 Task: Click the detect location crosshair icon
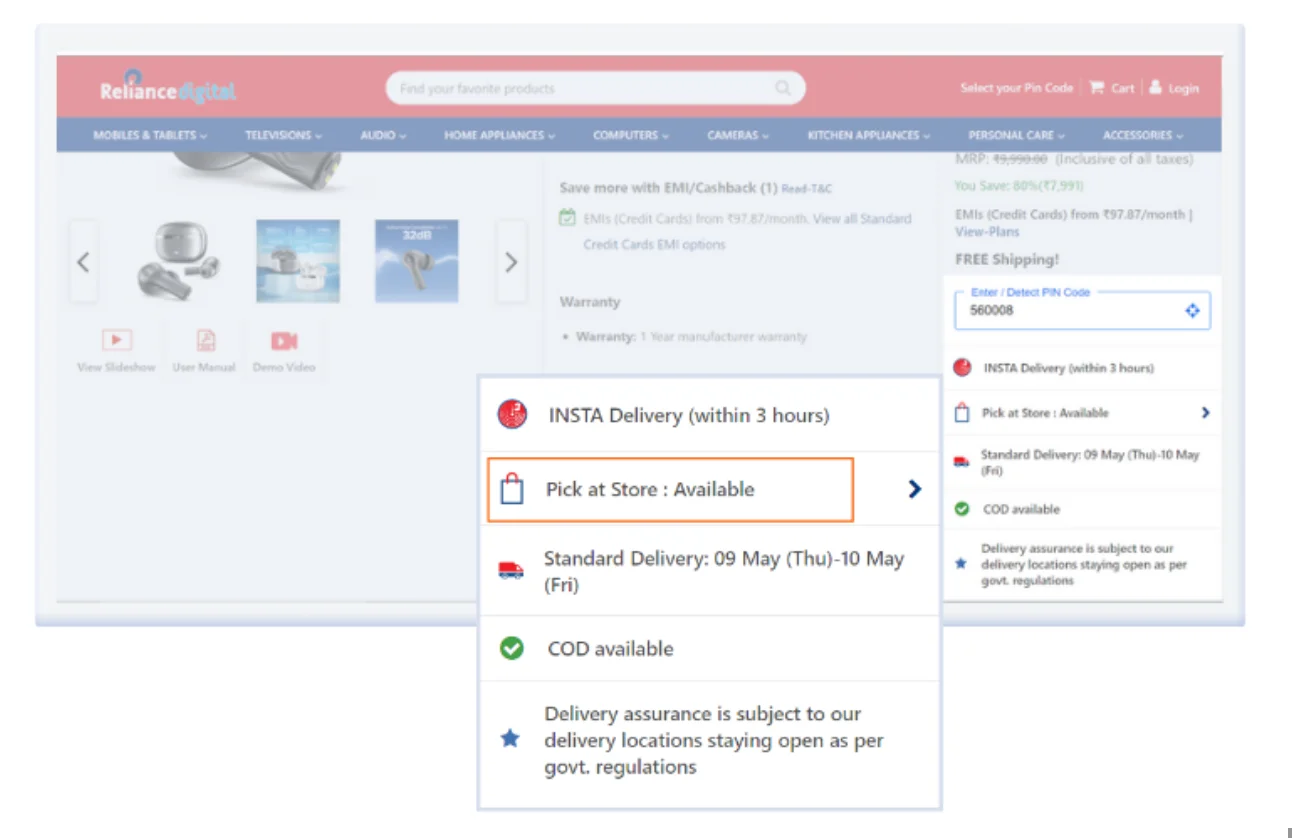[x=1192, y=311]
